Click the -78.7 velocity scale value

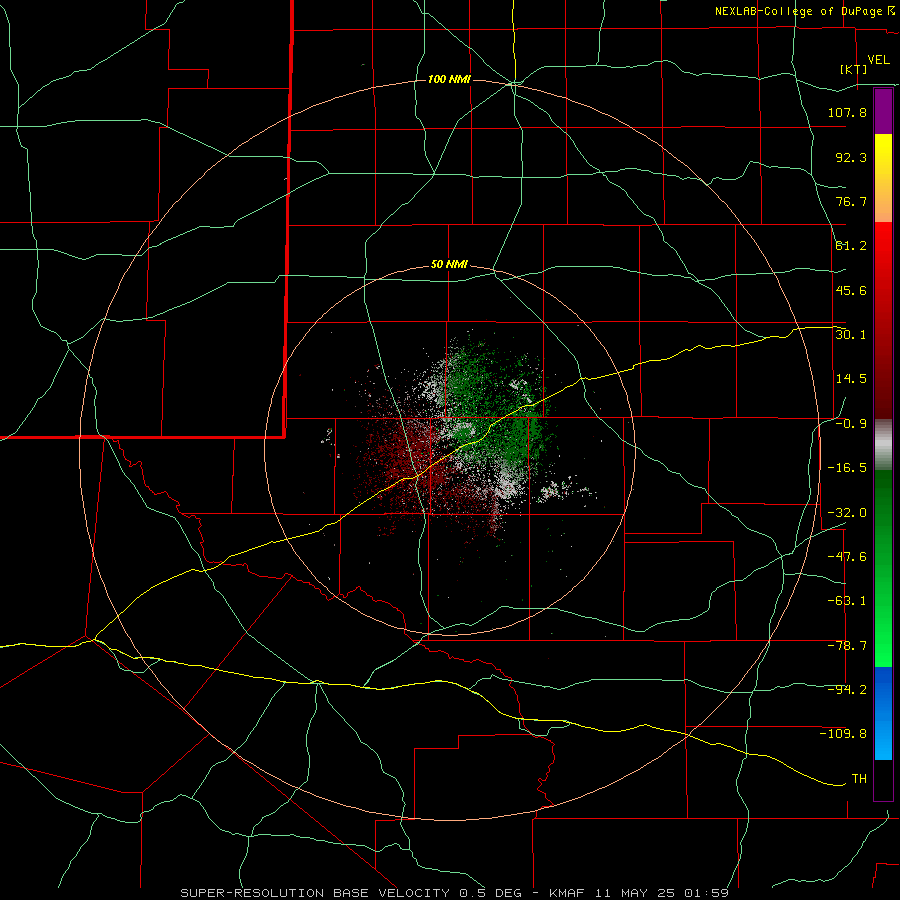[x=847, y=646]
